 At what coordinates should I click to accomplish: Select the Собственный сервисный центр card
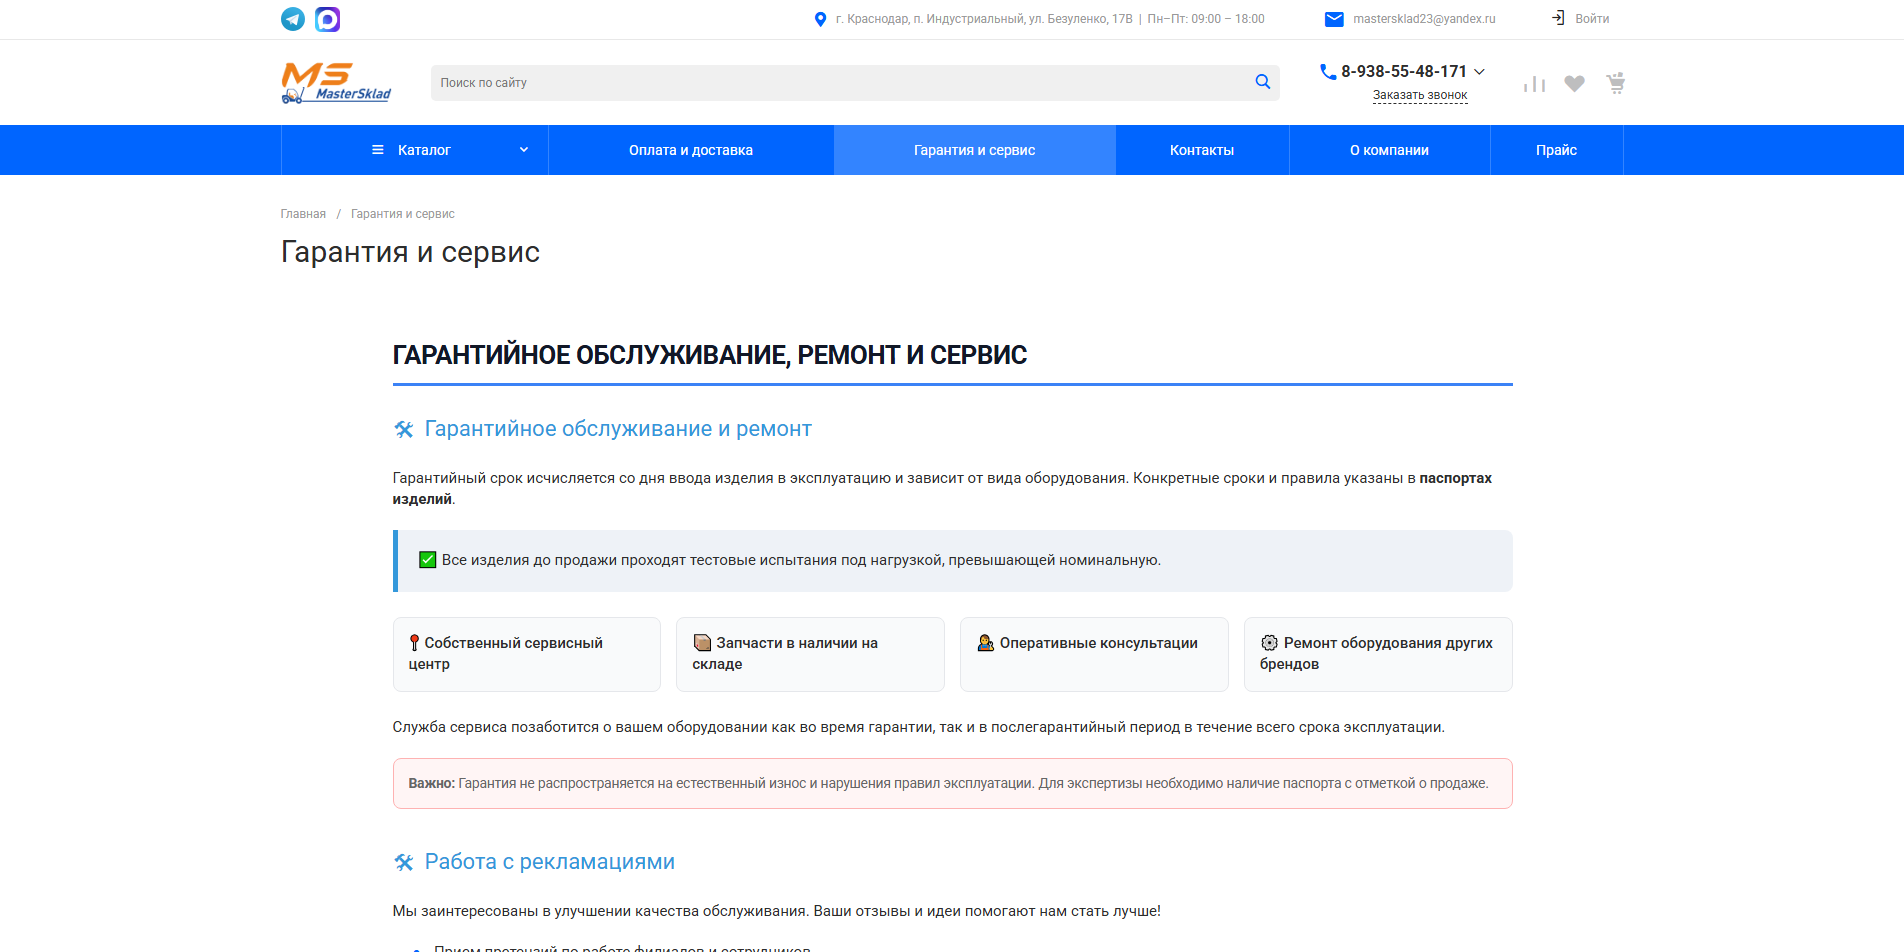[x=527, y=654]
